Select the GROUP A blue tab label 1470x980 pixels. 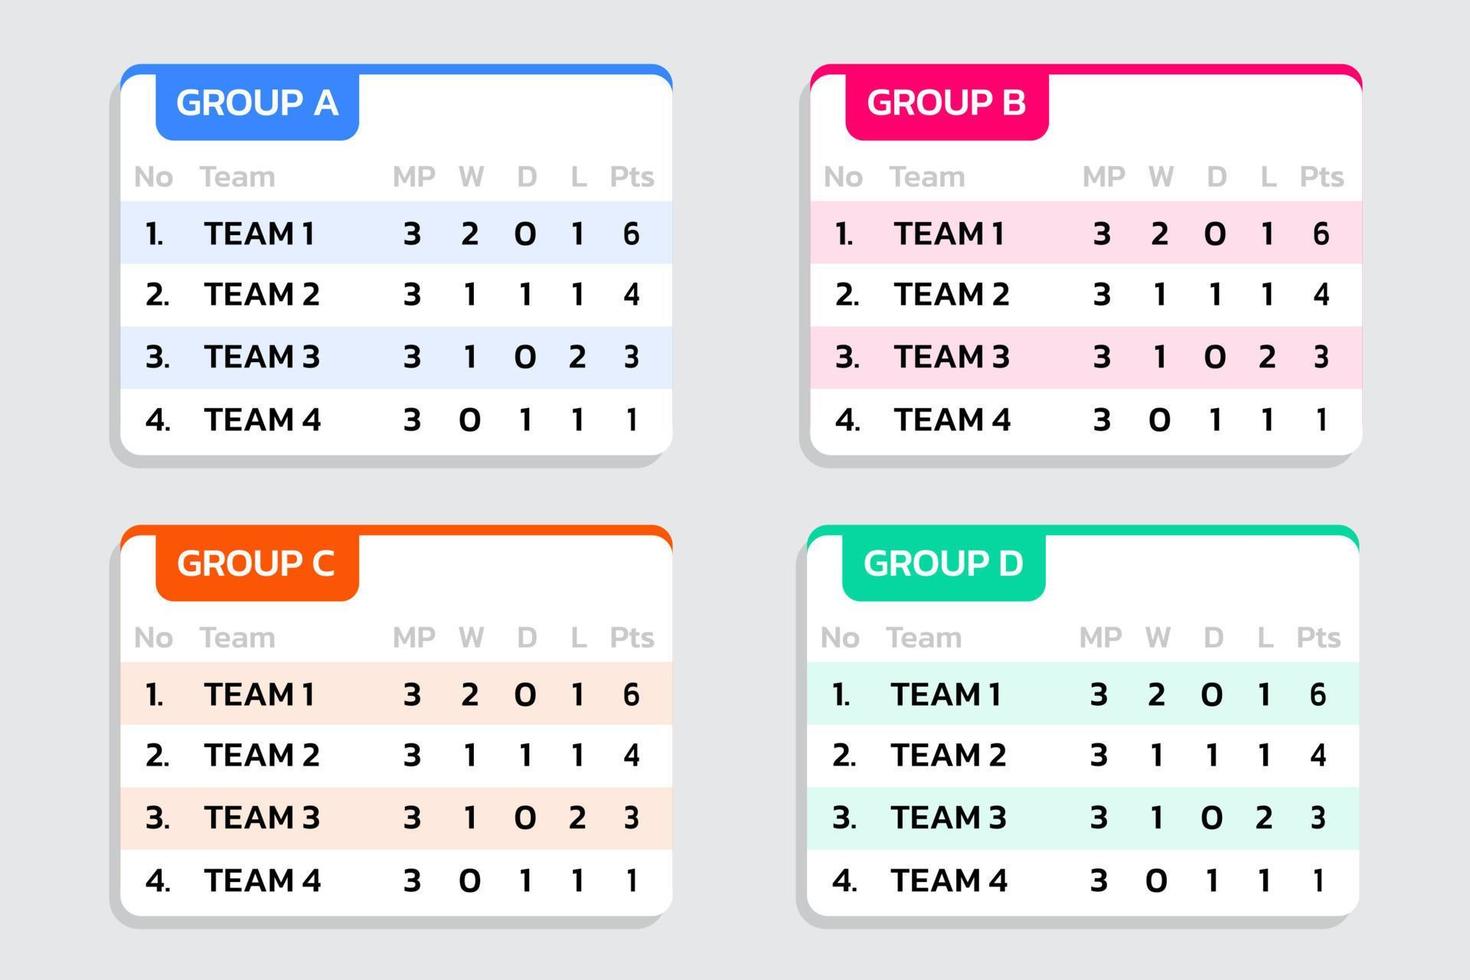coord(257,103)
